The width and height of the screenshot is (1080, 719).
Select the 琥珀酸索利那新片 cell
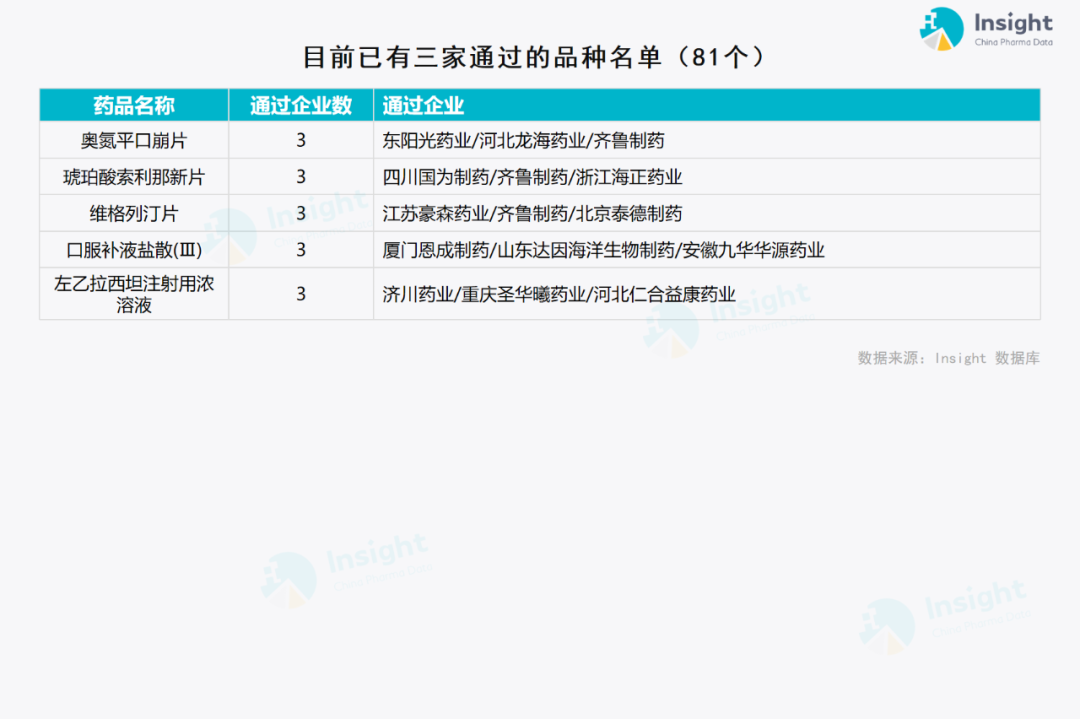click(x=134, y=177)
